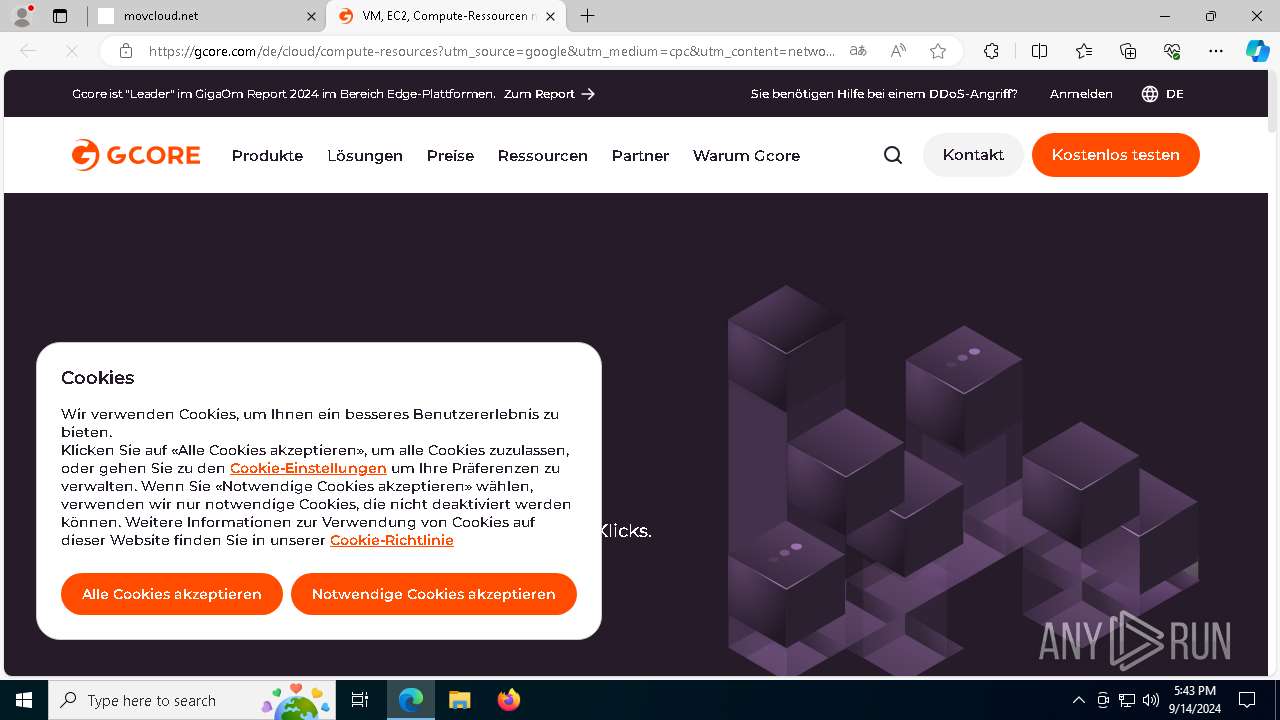
Task: Open the Partner menu
Action: tap(640, 156)
